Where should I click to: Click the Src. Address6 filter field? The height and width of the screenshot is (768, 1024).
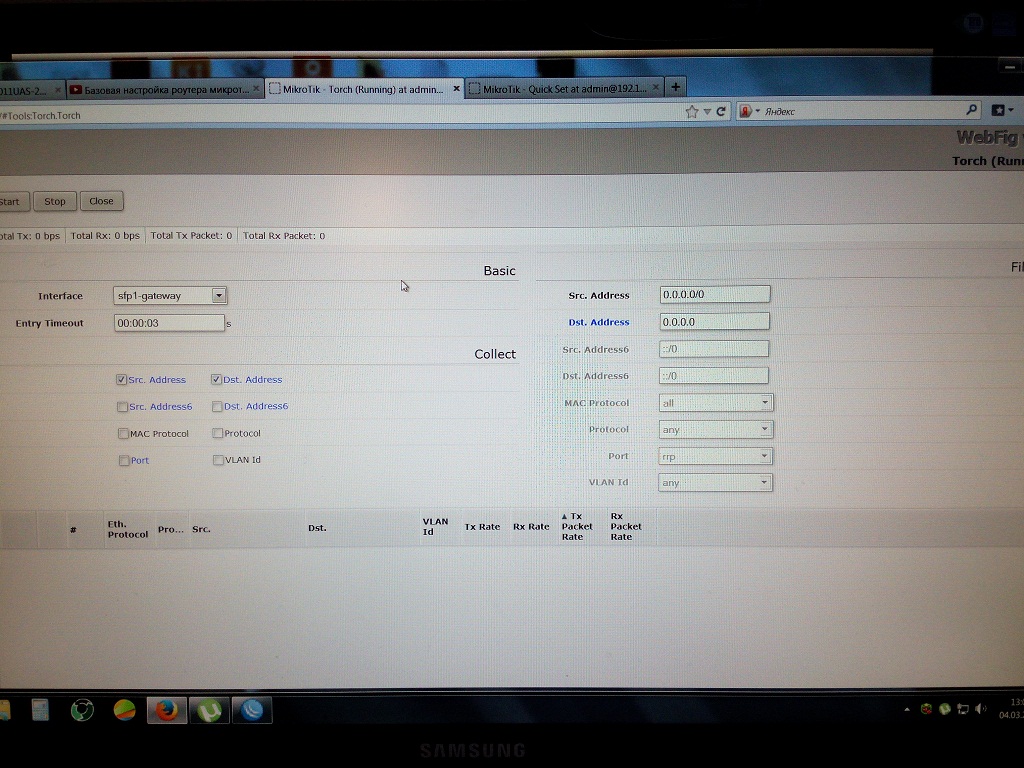click(x=714, y=349)
